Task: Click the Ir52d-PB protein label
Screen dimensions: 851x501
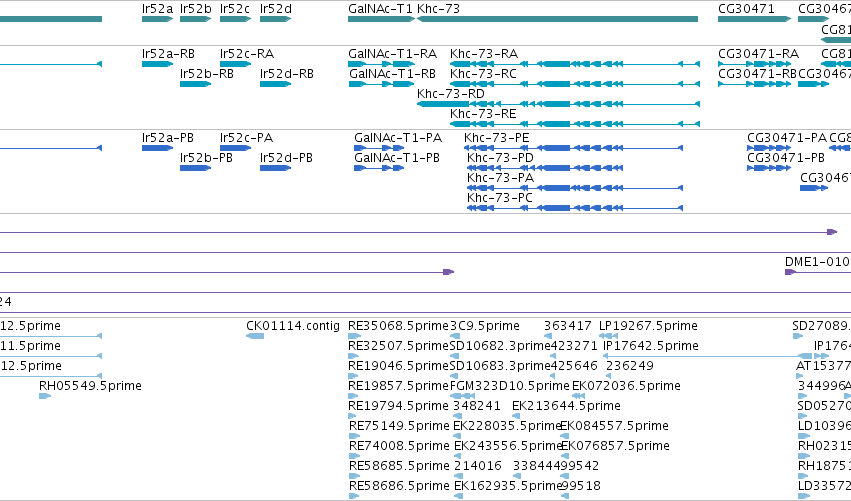Action: pos(286,158)
